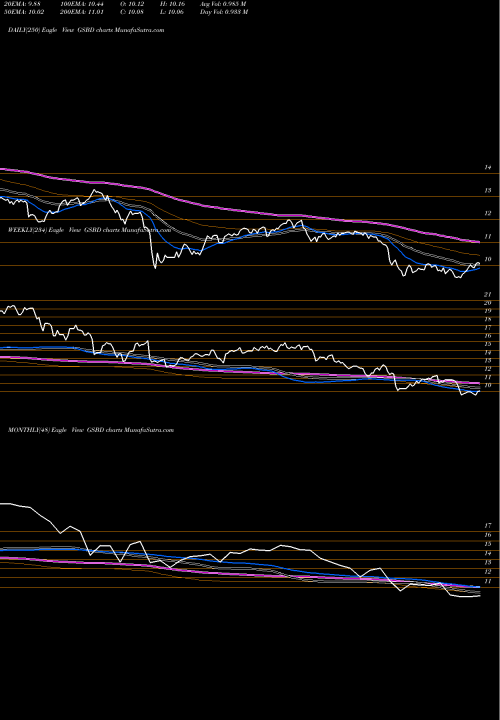Click the WEEKLY Eagle View GSBD chart title

89,230
